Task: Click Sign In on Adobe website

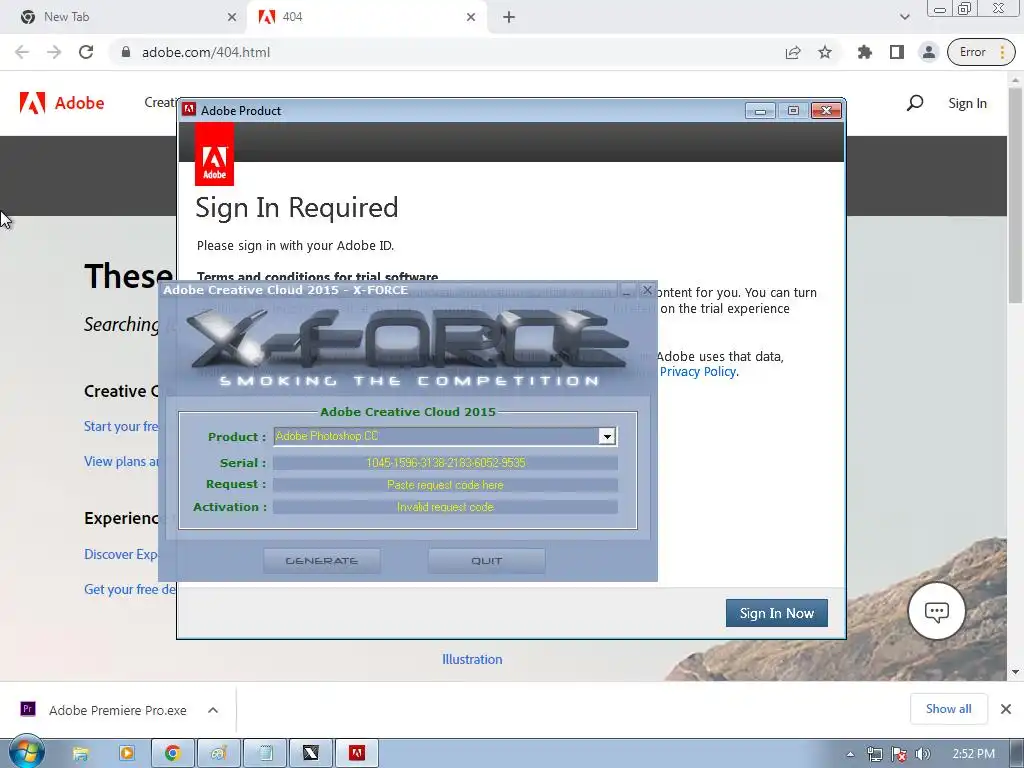Action: tap(967, 103)
